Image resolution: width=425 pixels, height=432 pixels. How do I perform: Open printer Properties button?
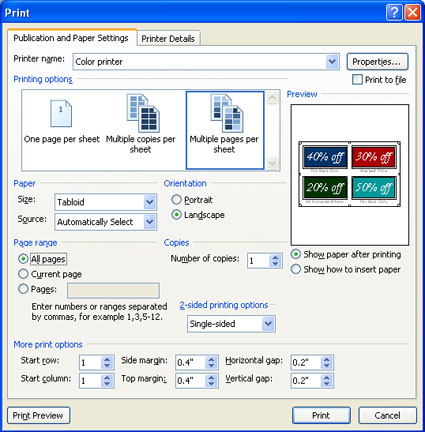[x=377, y=62]
